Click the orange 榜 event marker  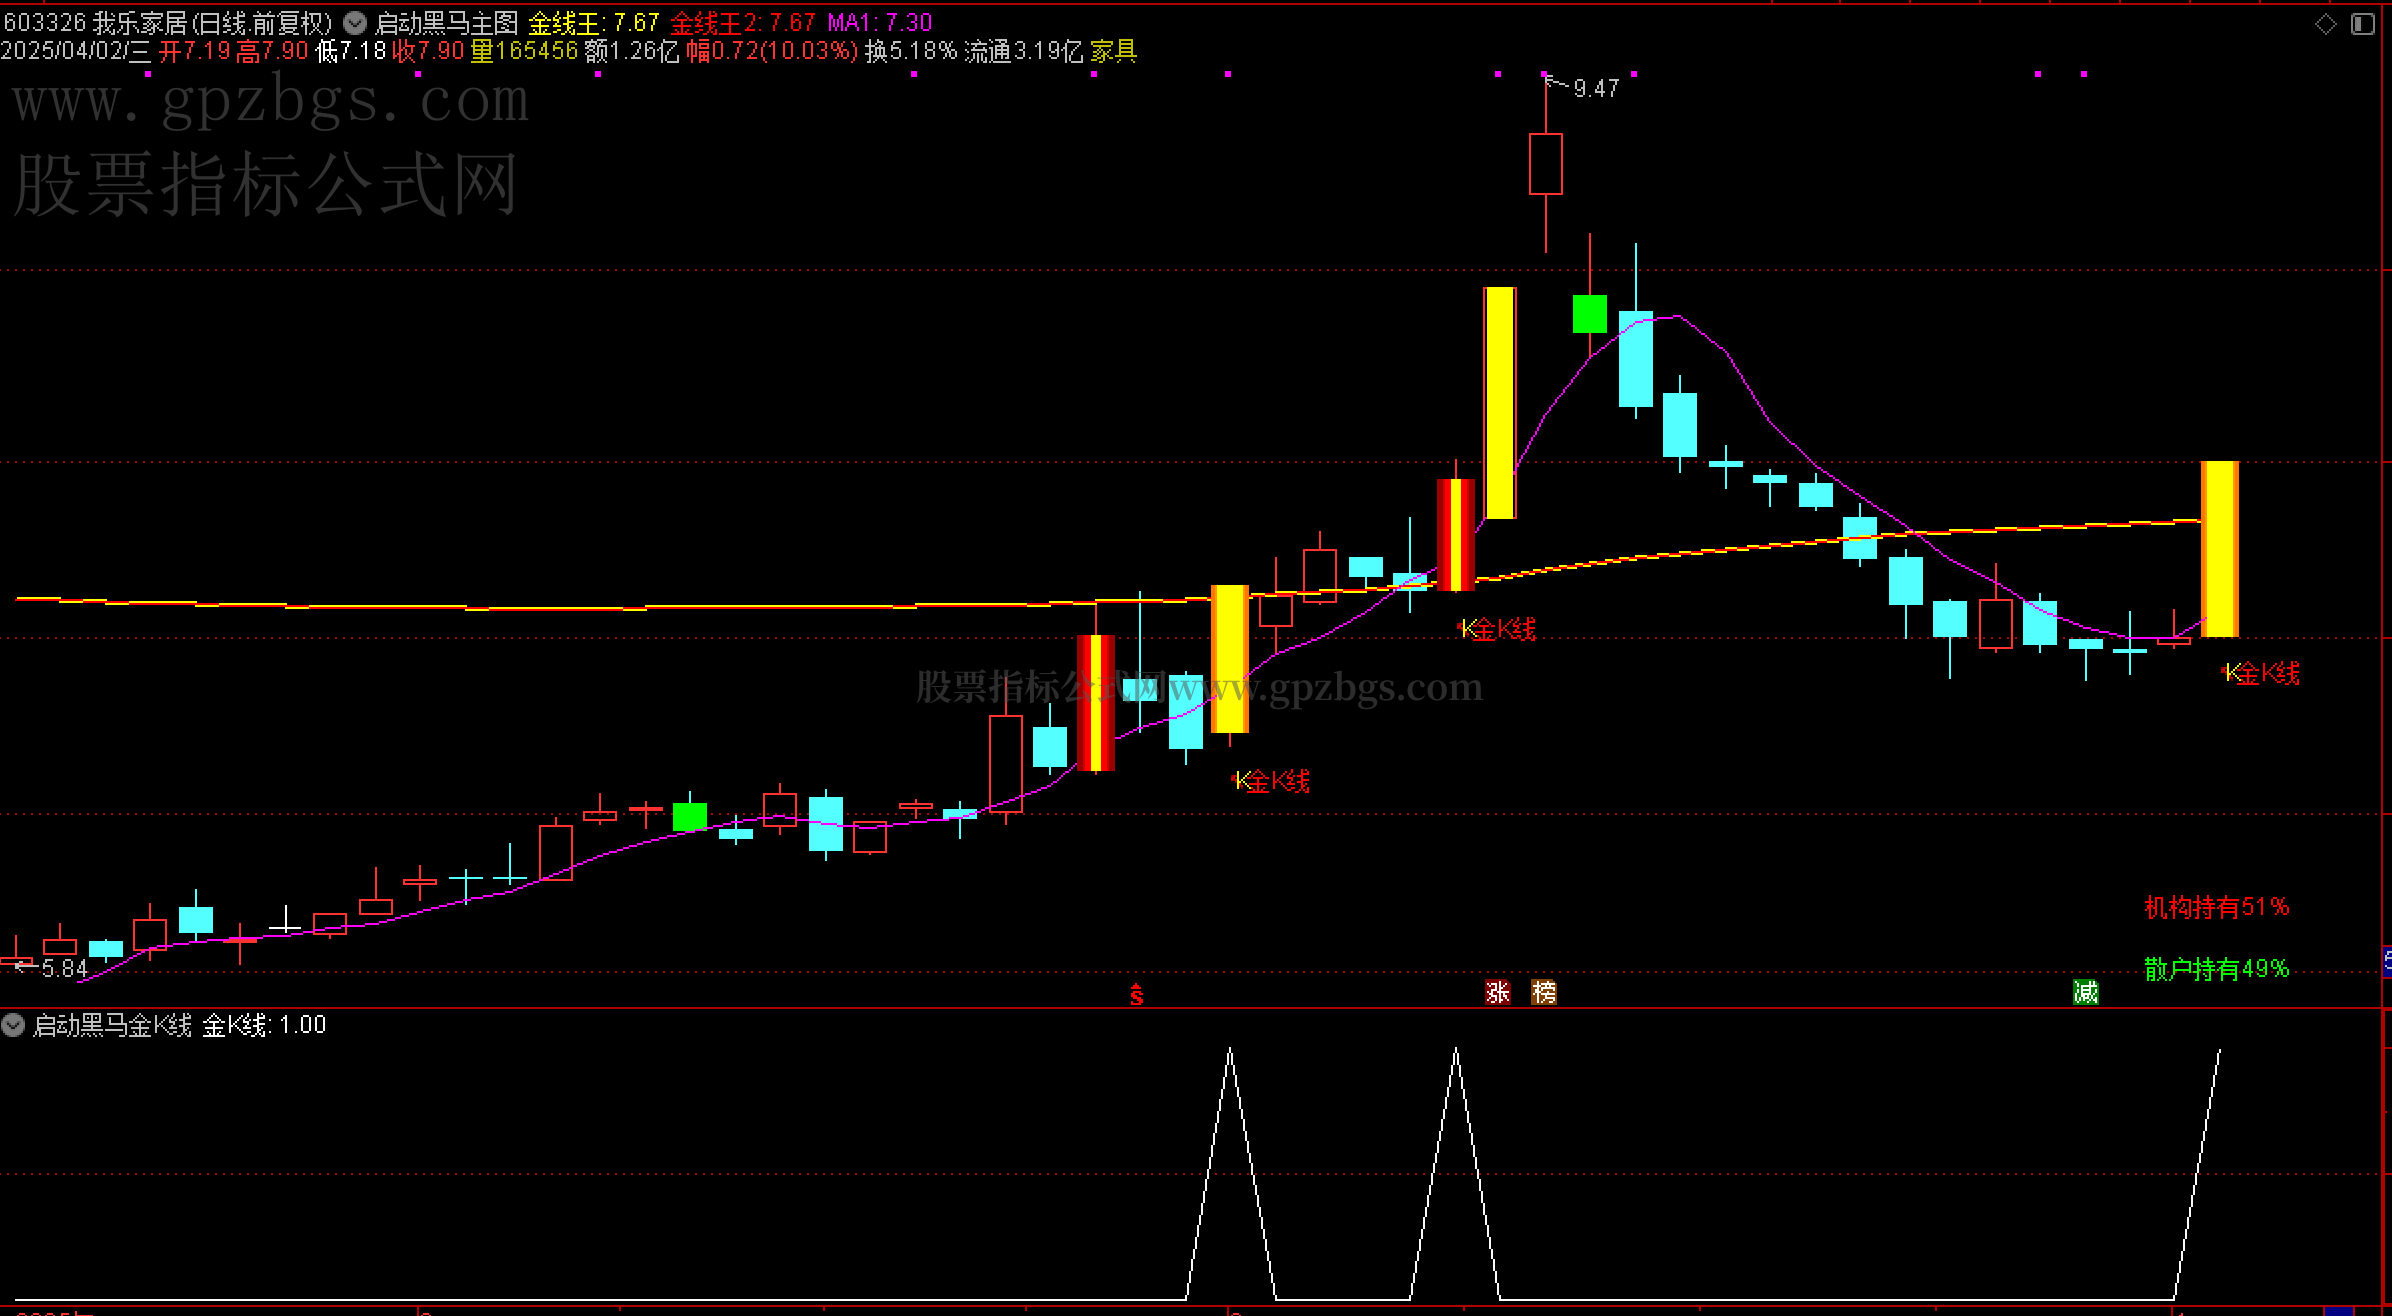tap(1544, 992)
